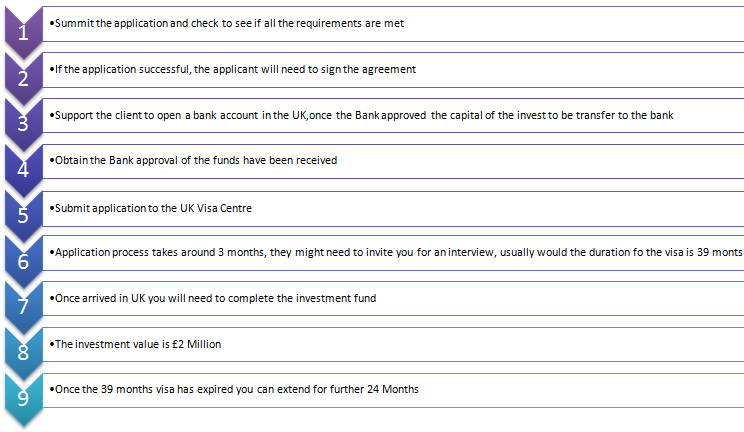Click the step 6 chevron arrow
The image size is (744, 432).
click(23, 262)
